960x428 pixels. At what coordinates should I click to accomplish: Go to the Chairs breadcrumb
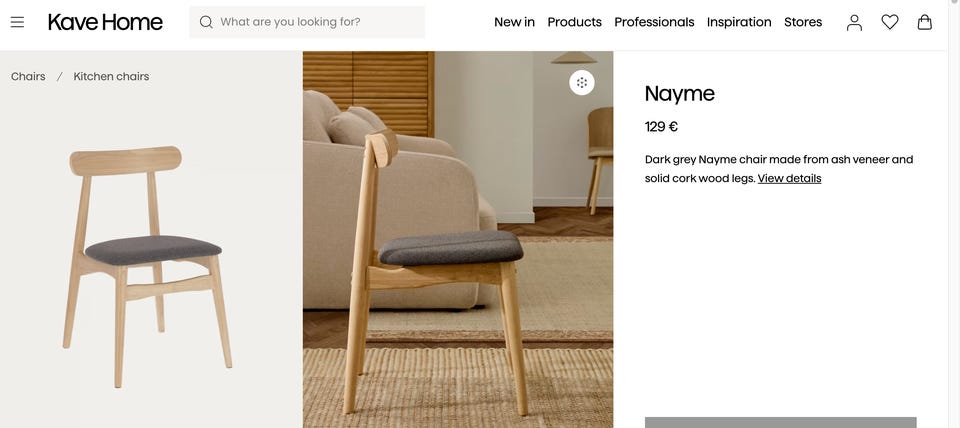click(28, 77)
